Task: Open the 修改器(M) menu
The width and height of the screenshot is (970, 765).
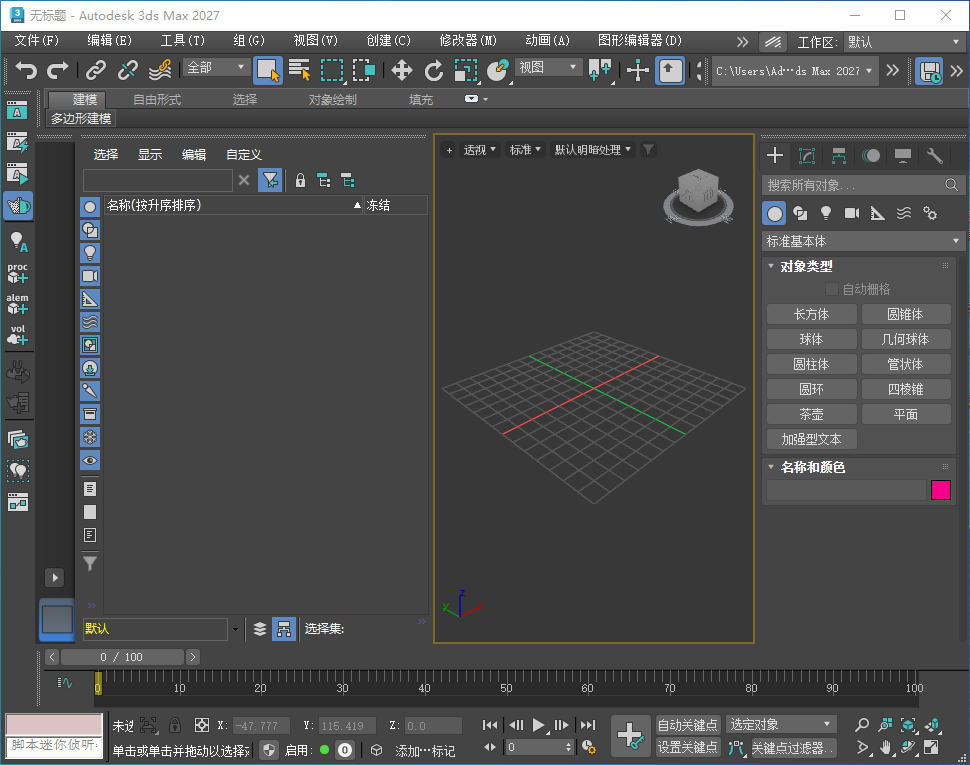Action: click(x=468, y=40)
